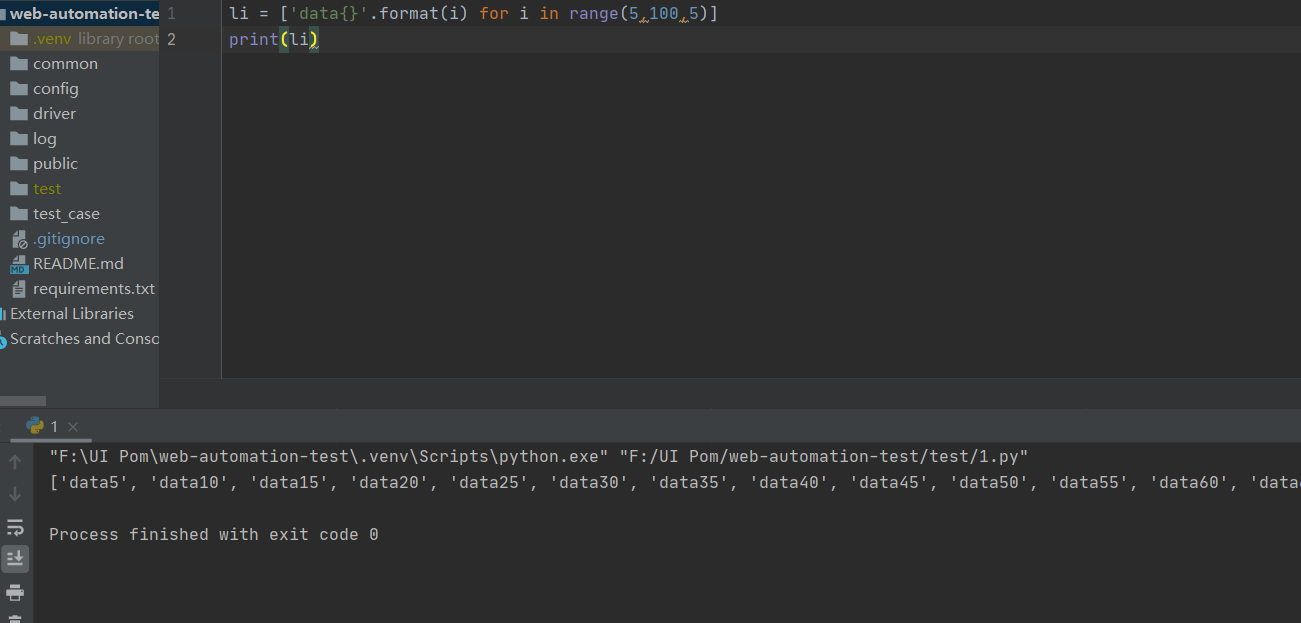
Task: Select the test folder in project tree
Action: pos(46,189)
